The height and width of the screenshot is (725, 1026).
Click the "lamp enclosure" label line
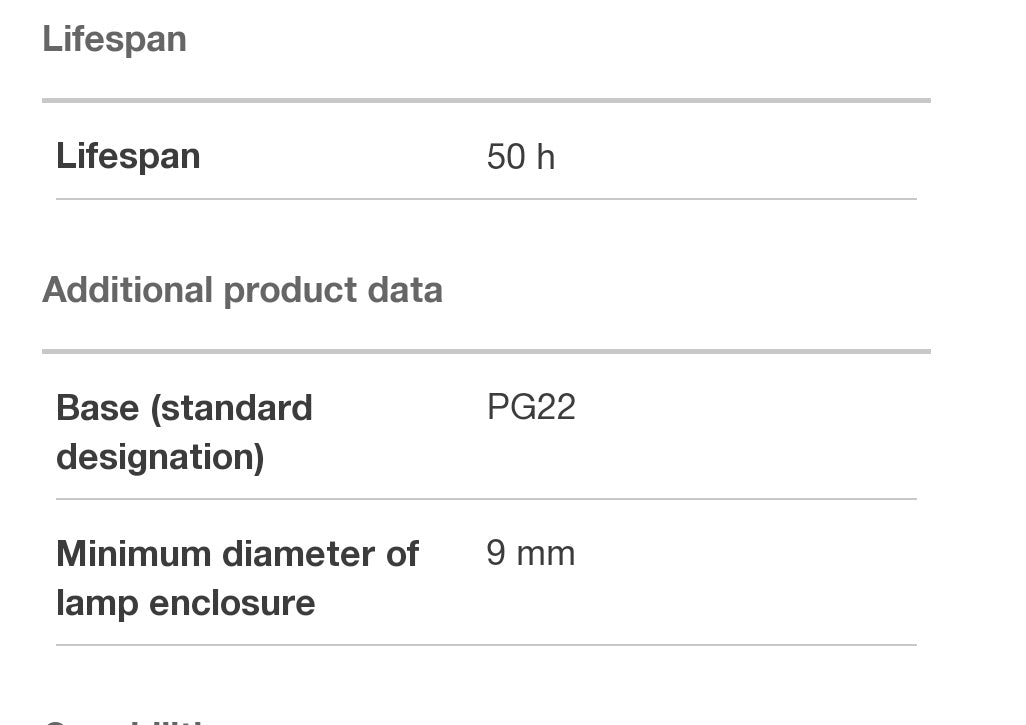[185, 603]
